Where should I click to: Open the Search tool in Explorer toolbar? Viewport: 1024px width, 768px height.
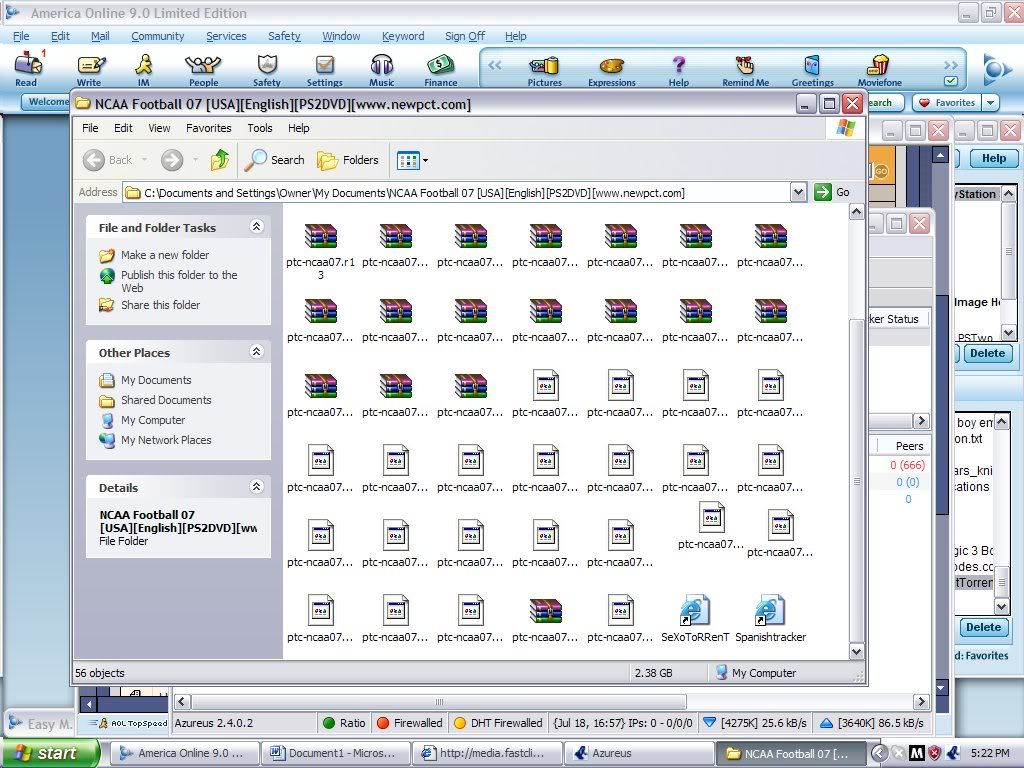coord(276,160)
